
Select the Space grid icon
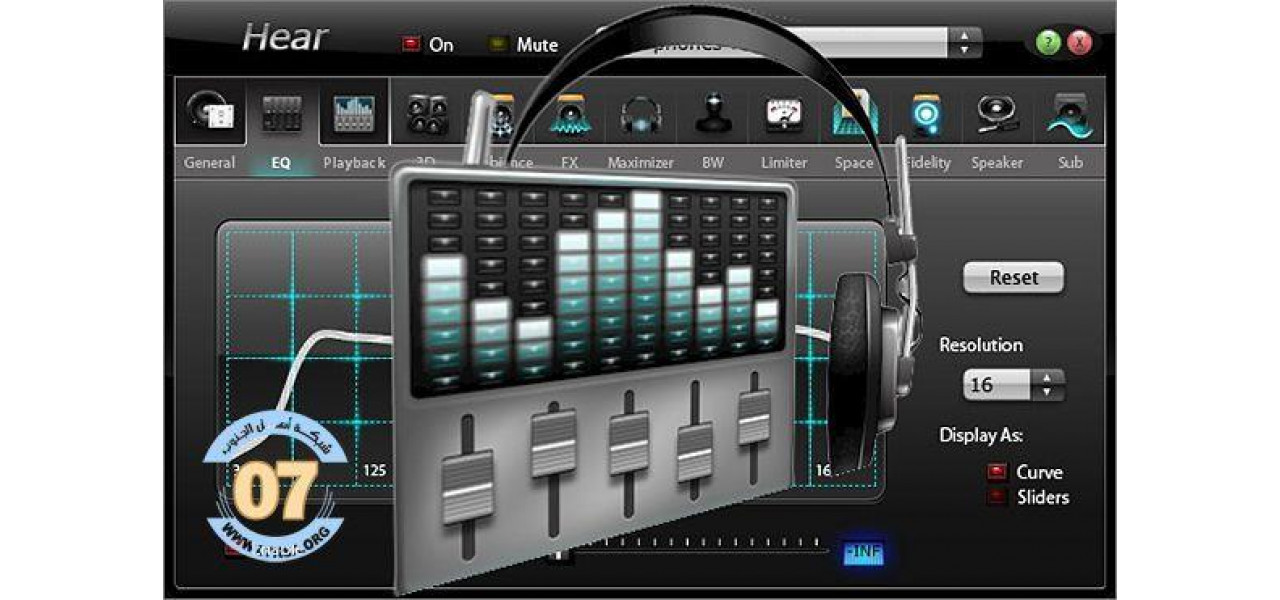click(x=854, y=115)
